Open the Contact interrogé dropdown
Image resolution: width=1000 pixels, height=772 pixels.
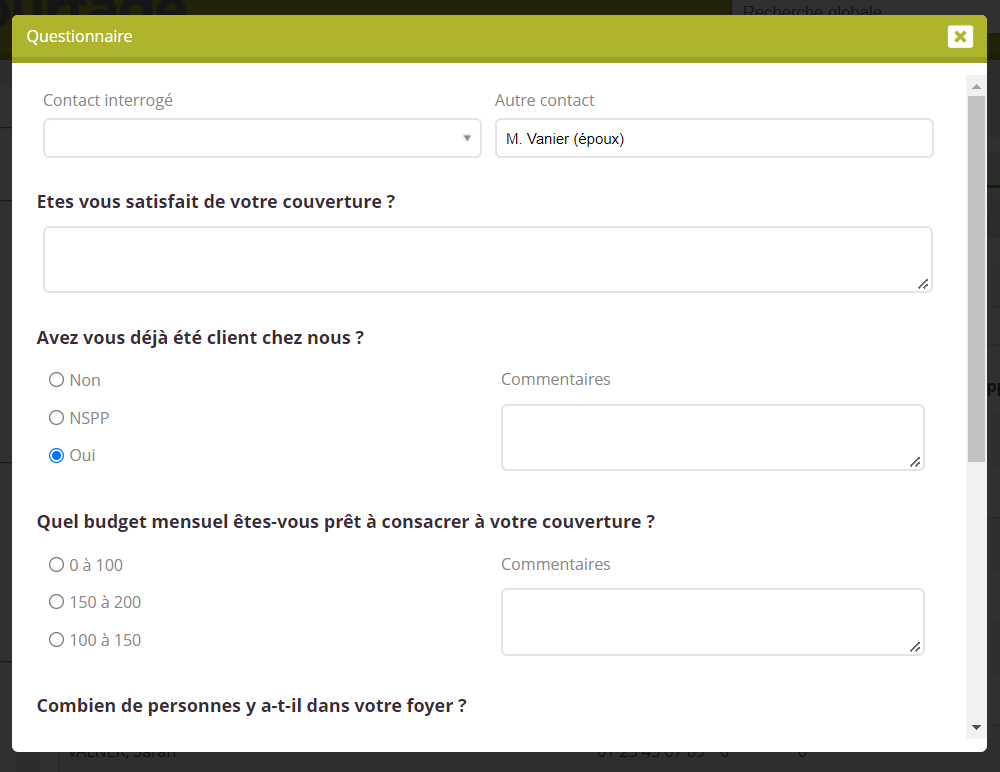click(x=262, y=138)
